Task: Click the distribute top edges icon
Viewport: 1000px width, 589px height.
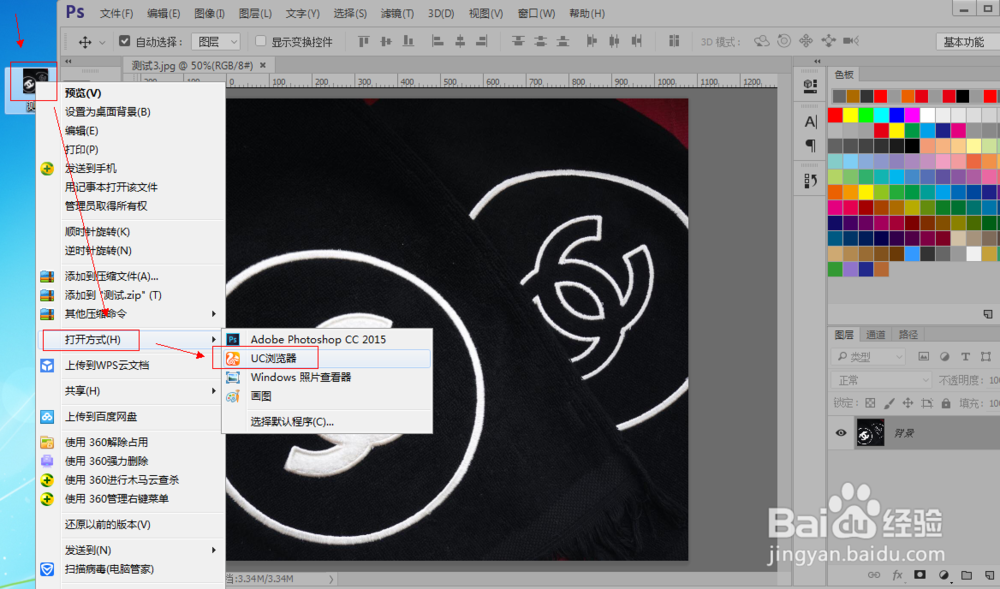Action: 518,41
